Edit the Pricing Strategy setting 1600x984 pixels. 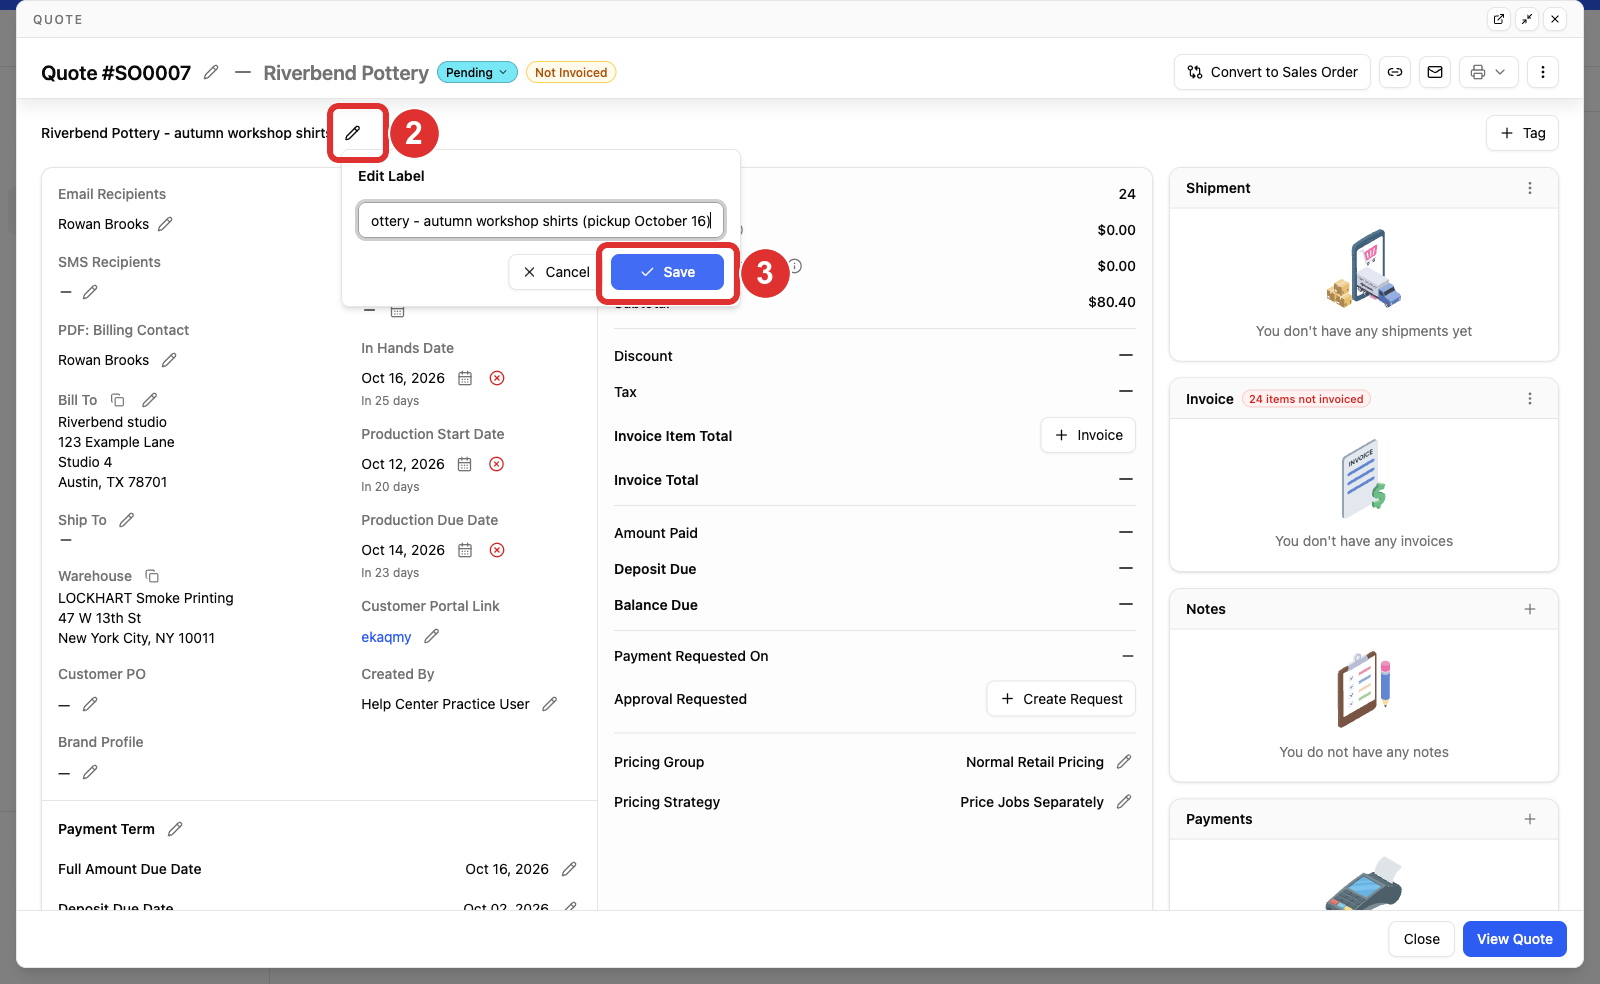[x=1124, y=802]
